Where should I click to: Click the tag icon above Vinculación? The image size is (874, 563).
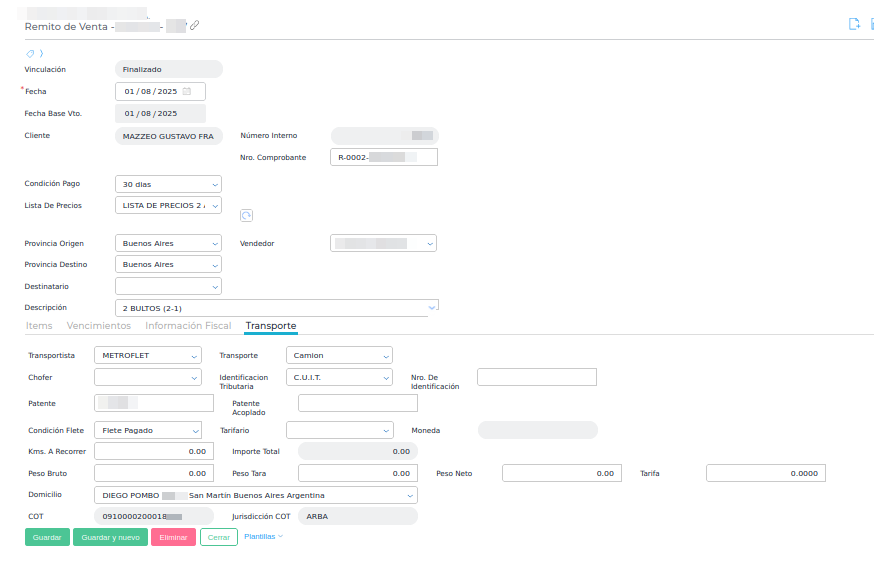click(x=29, y=53)
